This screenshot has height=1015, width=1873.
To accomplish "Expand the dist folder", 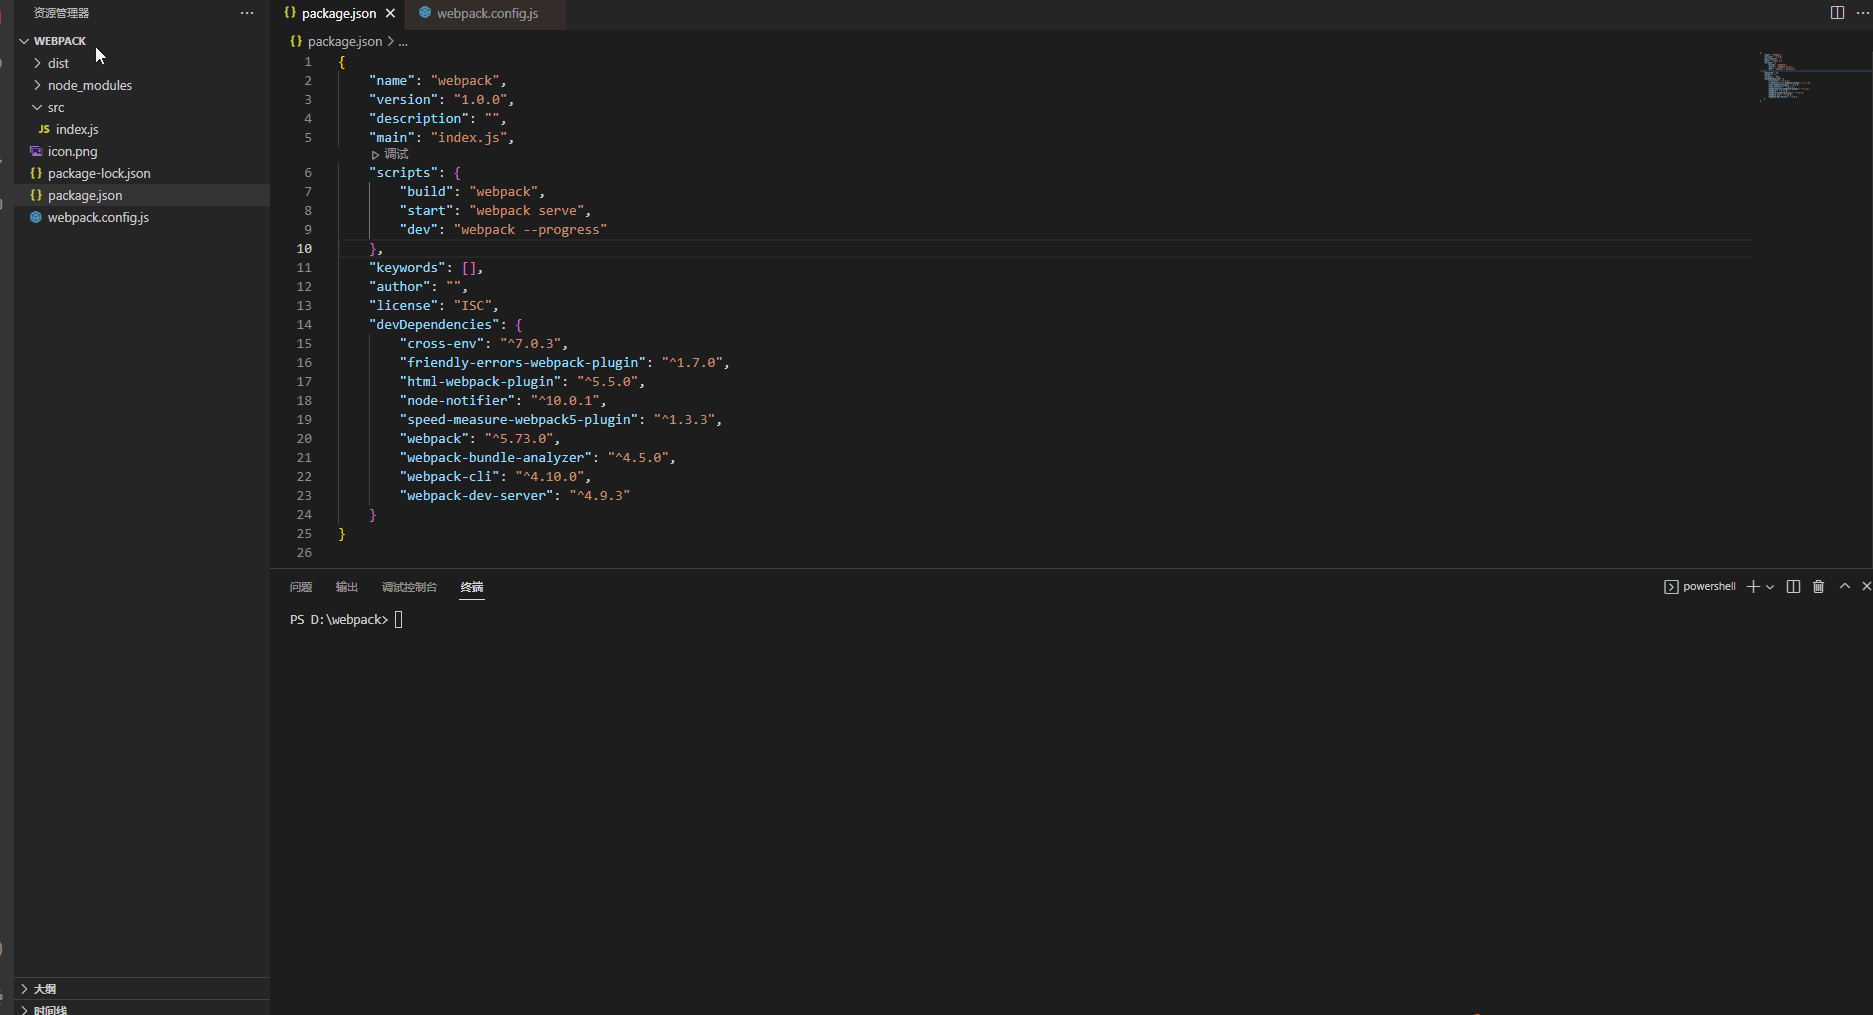I will tap(57, 63).
